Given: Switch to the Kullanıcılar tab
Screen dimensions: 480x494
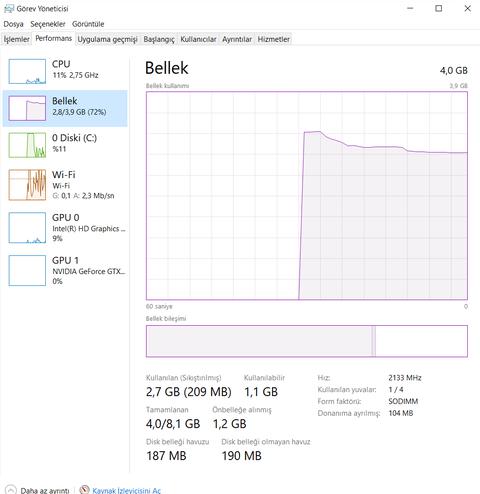Looking at the screenshot, I should coord(198,39).
